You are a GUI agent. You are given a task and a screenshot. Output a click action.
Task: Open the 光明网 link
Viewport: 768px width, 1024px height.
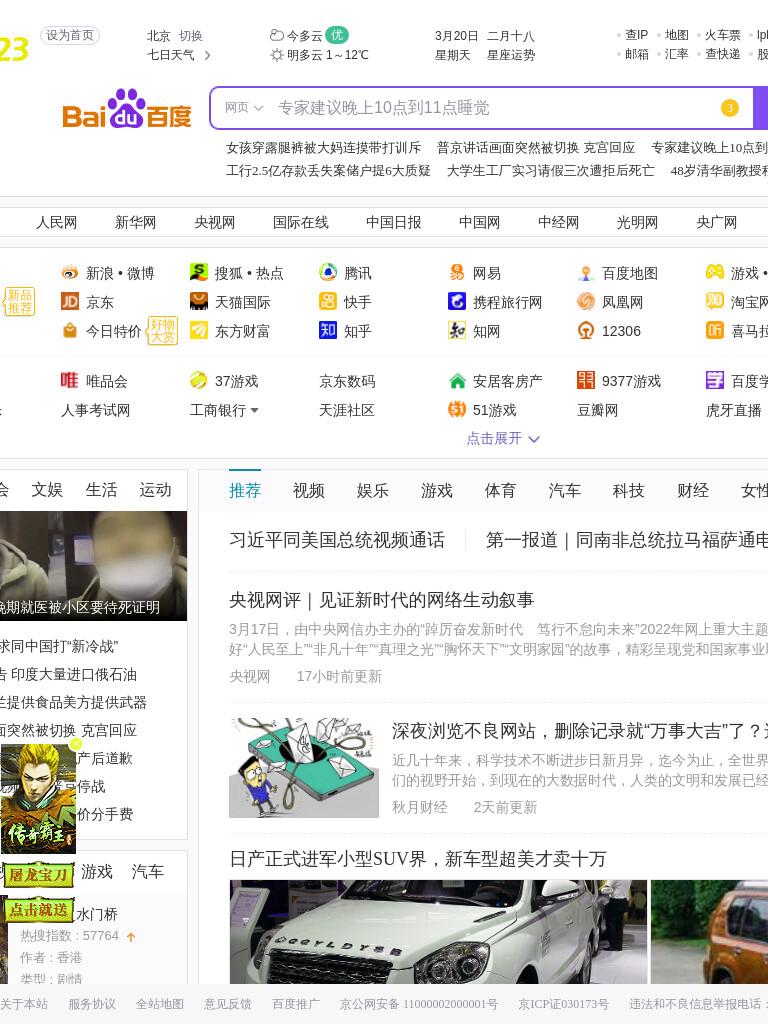(637, 223)
